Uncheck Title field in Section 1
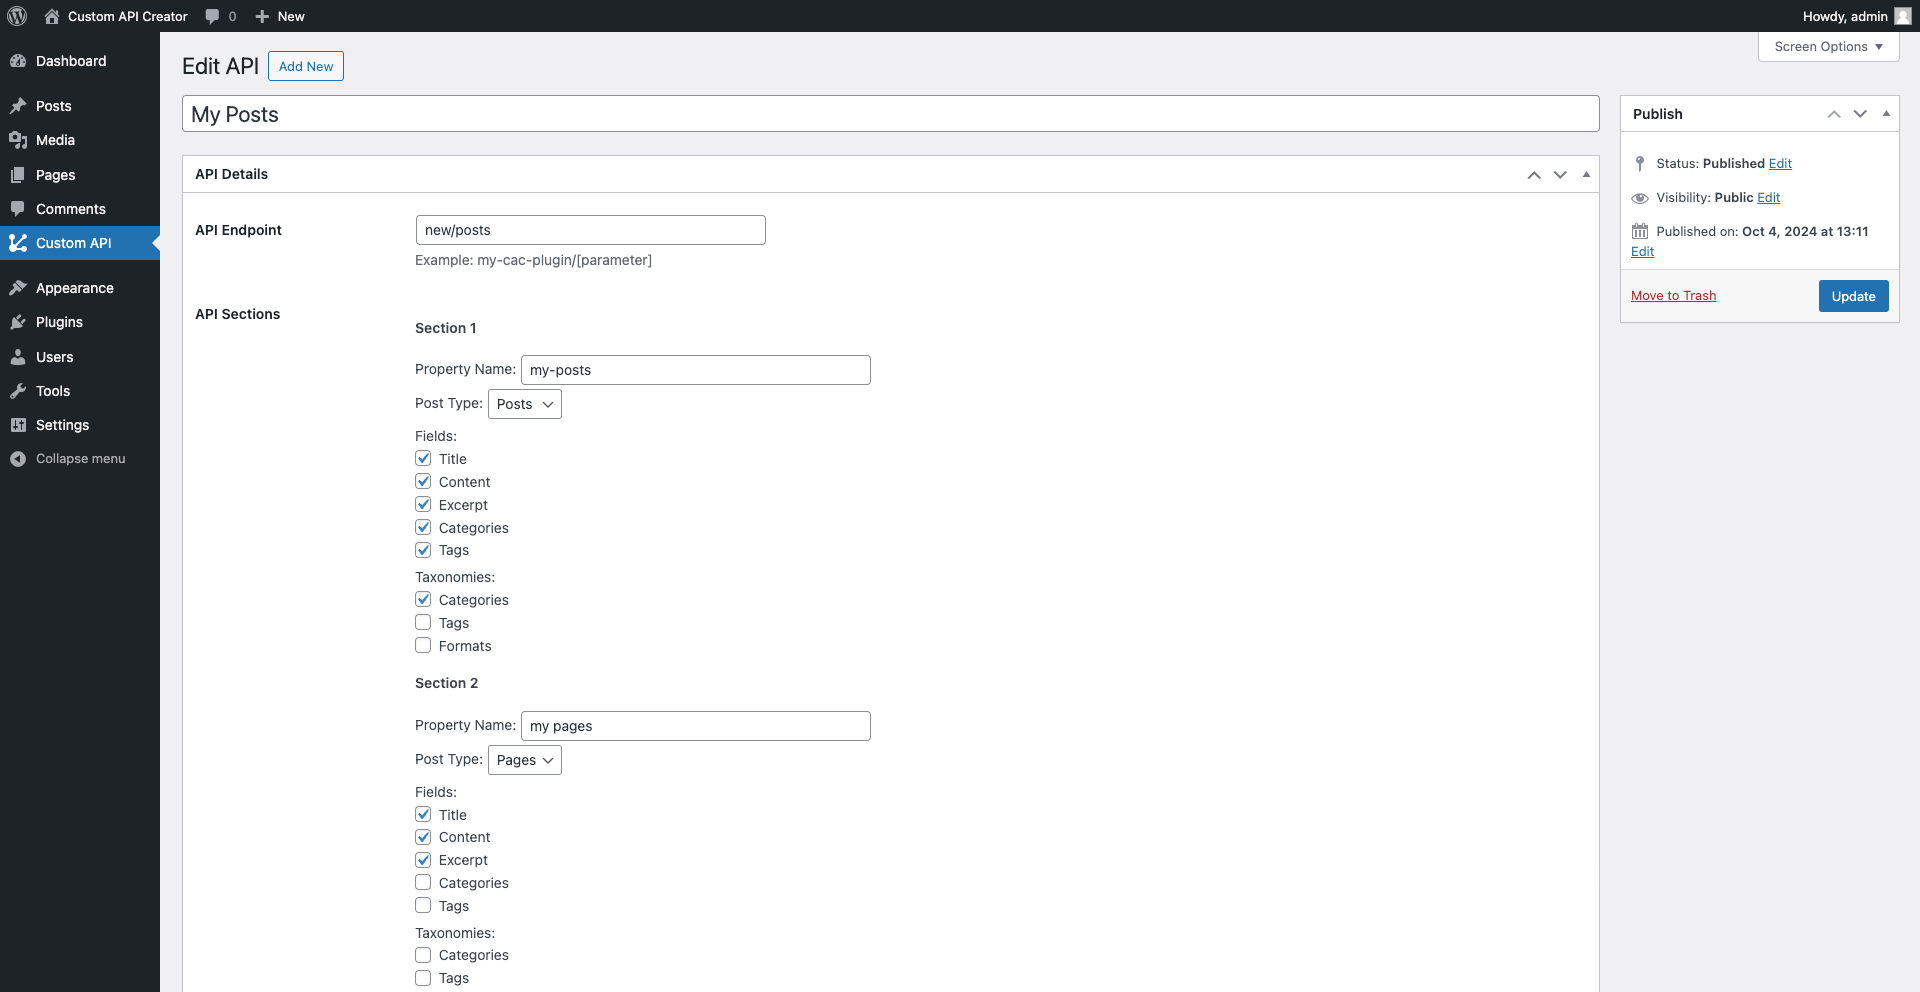This screenshot has width=1920, height=992. coord(423,458)
